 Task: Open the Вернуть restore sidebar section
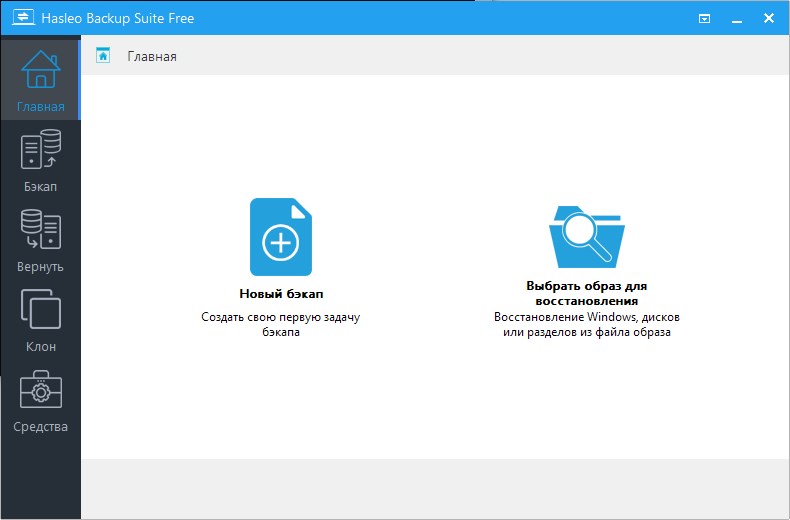[x=40, y=240]
